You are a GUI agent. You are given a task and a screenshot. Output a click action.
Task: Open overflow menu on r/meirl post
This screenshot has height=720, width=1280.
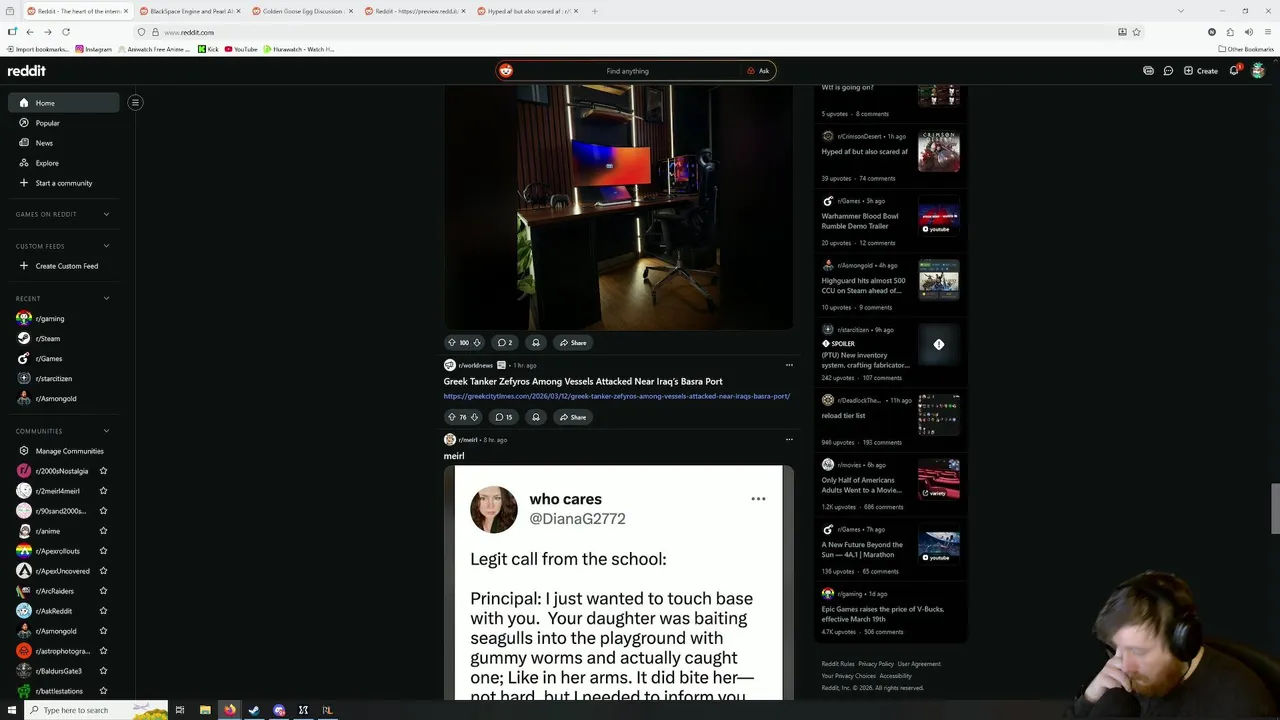click(789, 439)
